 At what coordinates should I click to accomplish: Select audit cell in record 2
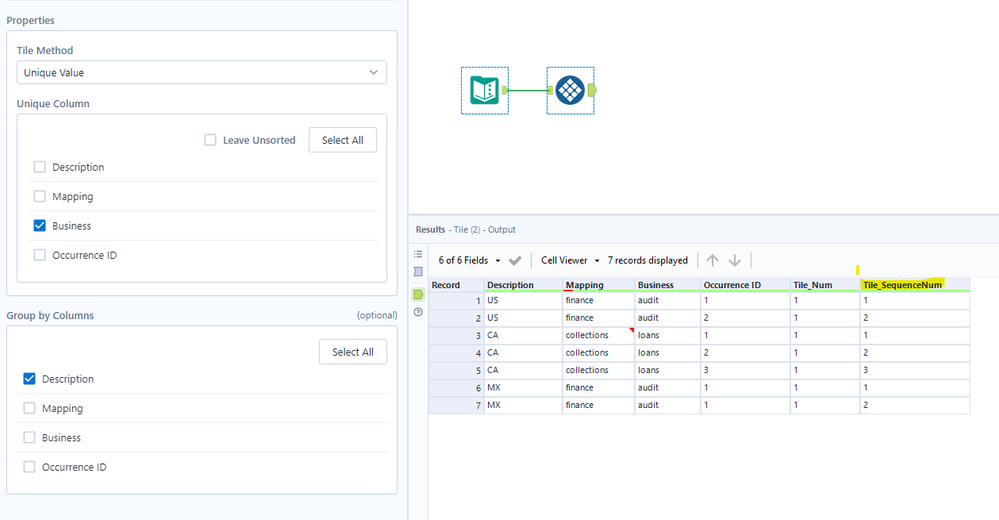pyautogui.click(x=667, y=318)
